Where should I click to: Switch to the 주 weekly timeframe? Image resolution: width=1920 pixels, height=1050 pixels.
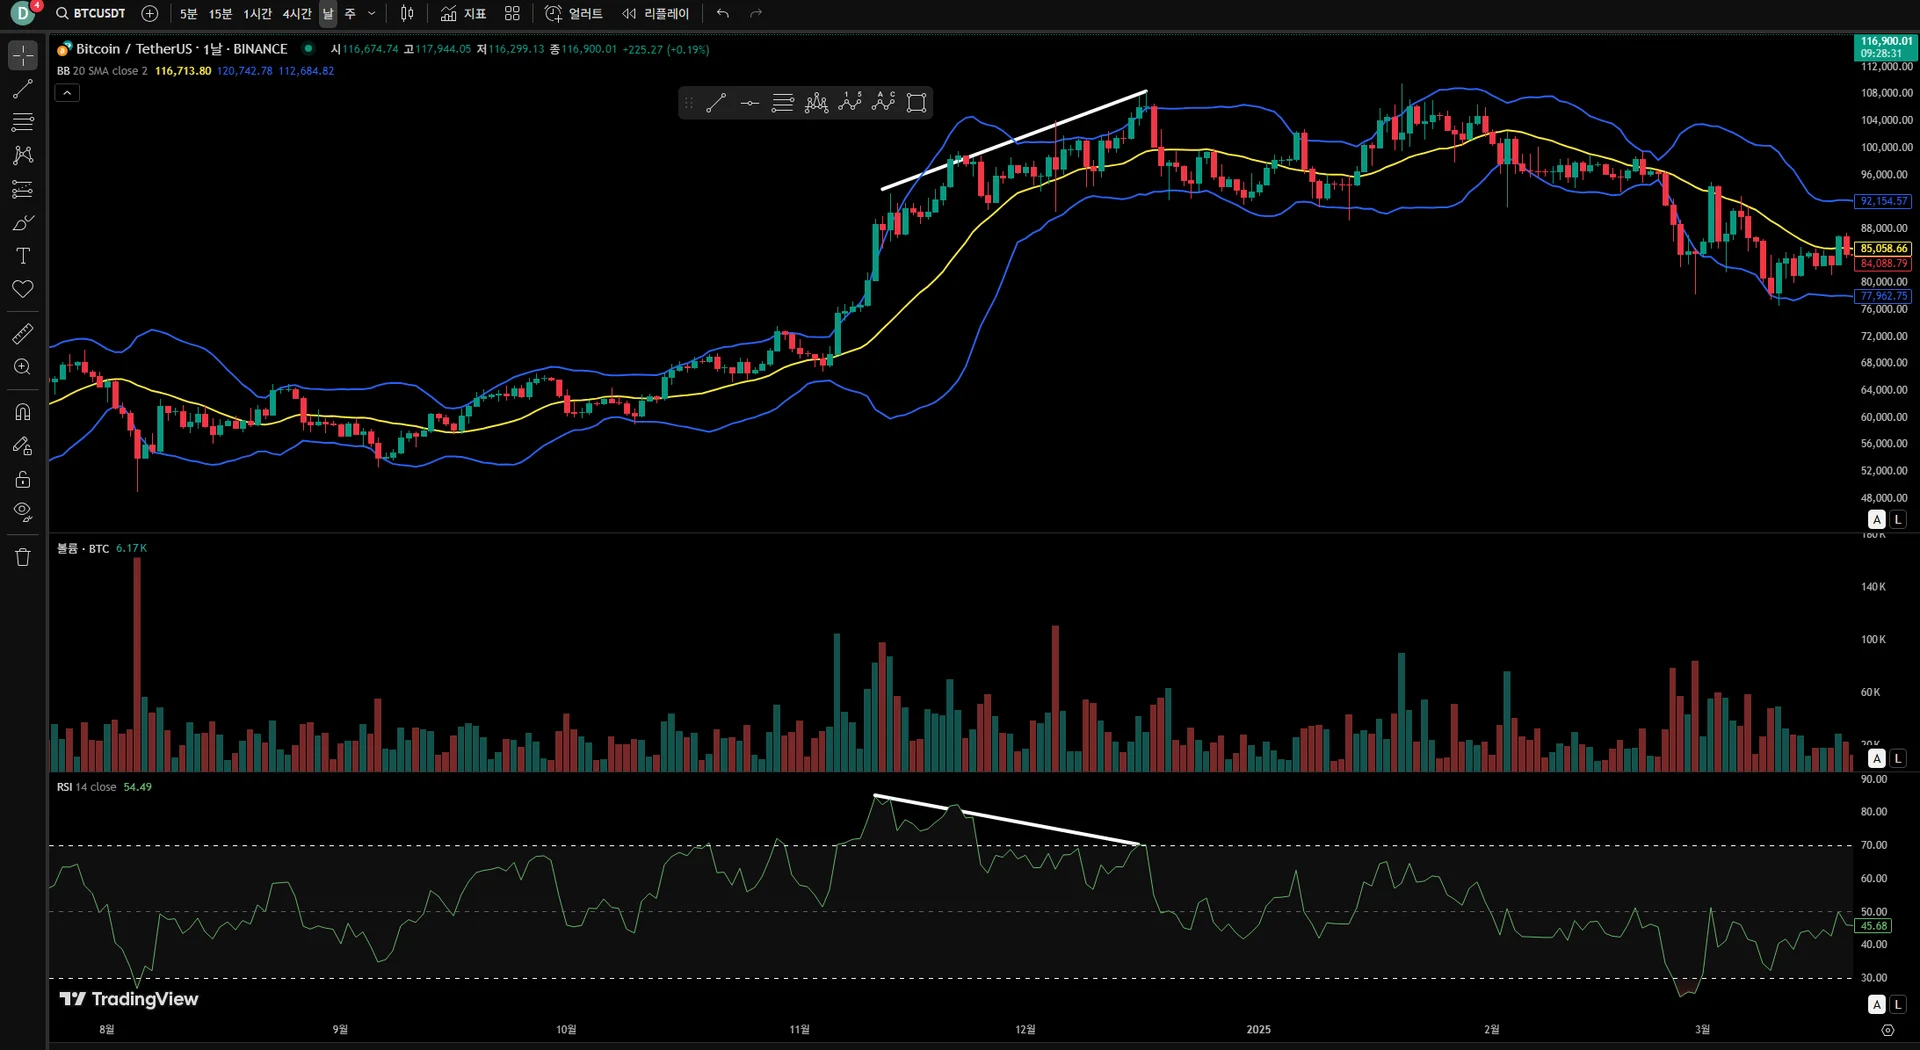click(x=350, y=13)
